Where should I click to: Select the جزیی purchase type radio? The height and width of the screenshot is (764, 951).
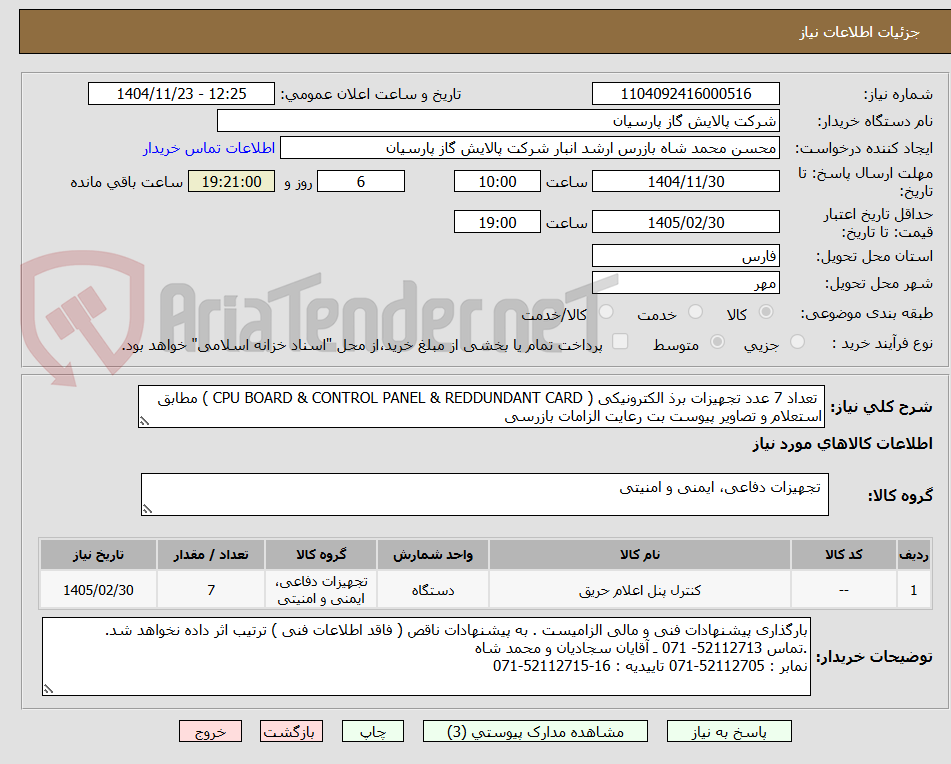[x=798, y=342]
